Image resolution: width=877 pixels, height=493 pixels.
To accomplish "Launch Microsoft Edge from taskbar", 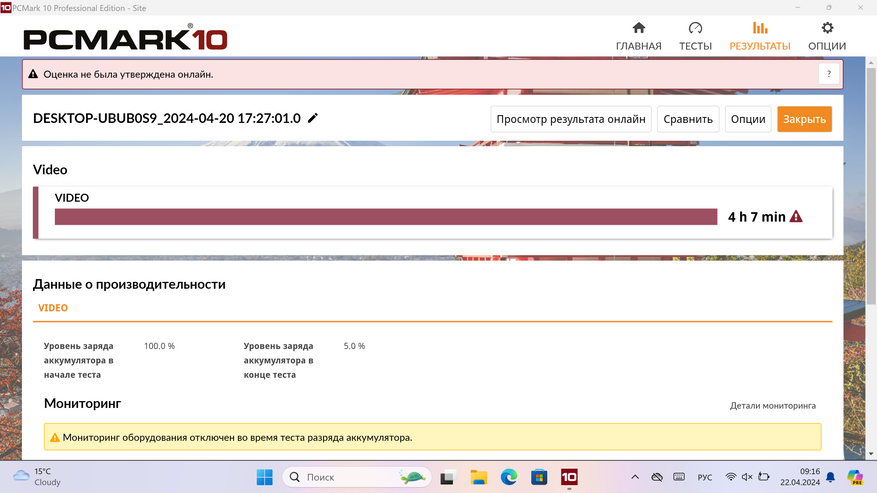I will (x=508, y=477).
